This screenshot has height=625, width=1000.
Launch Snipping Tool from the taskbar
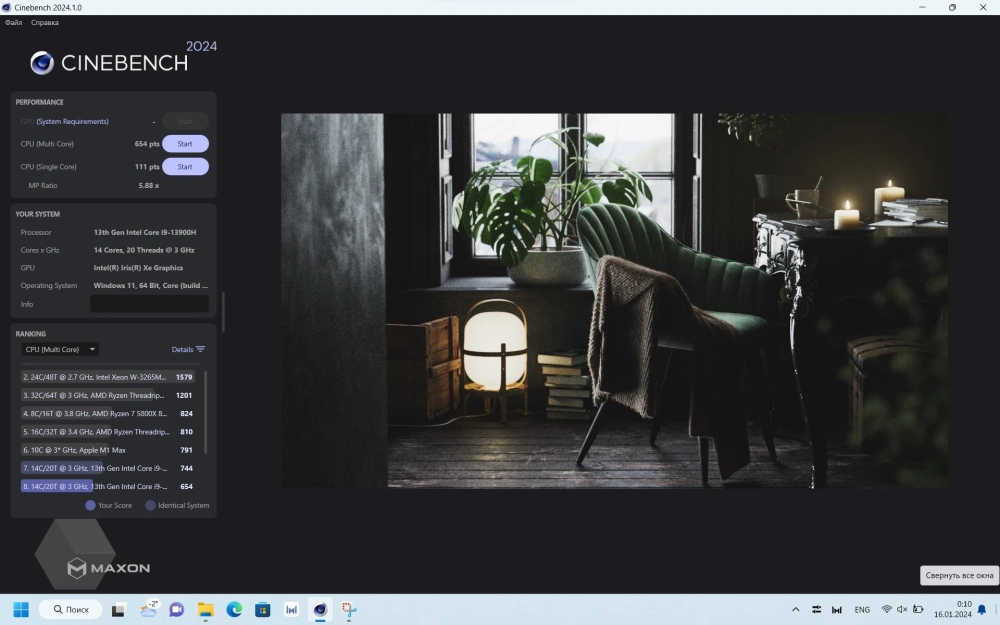click(x=349, y=609)
